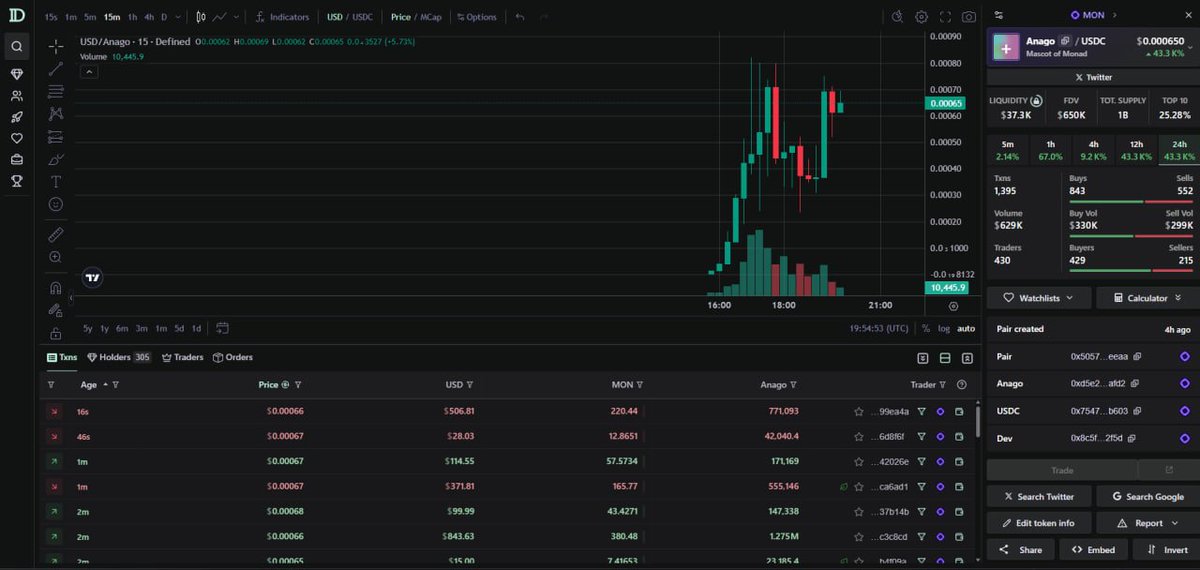Select the trend line drawing tool
The image size is (1200, 570).
point(56,69)
